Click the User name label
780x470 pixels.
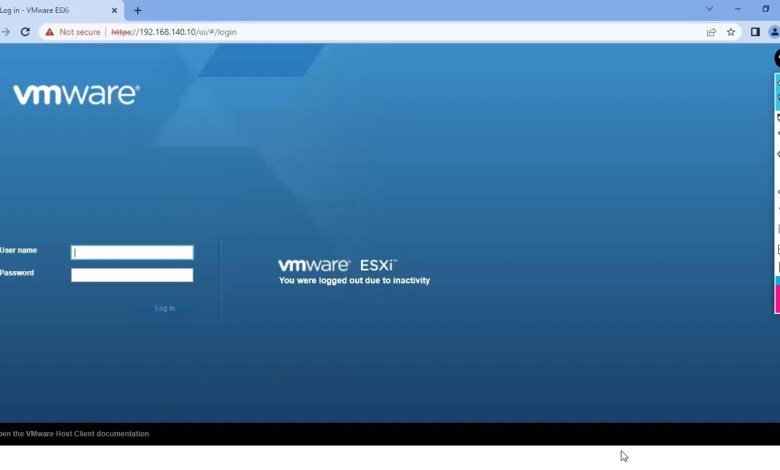18,250
